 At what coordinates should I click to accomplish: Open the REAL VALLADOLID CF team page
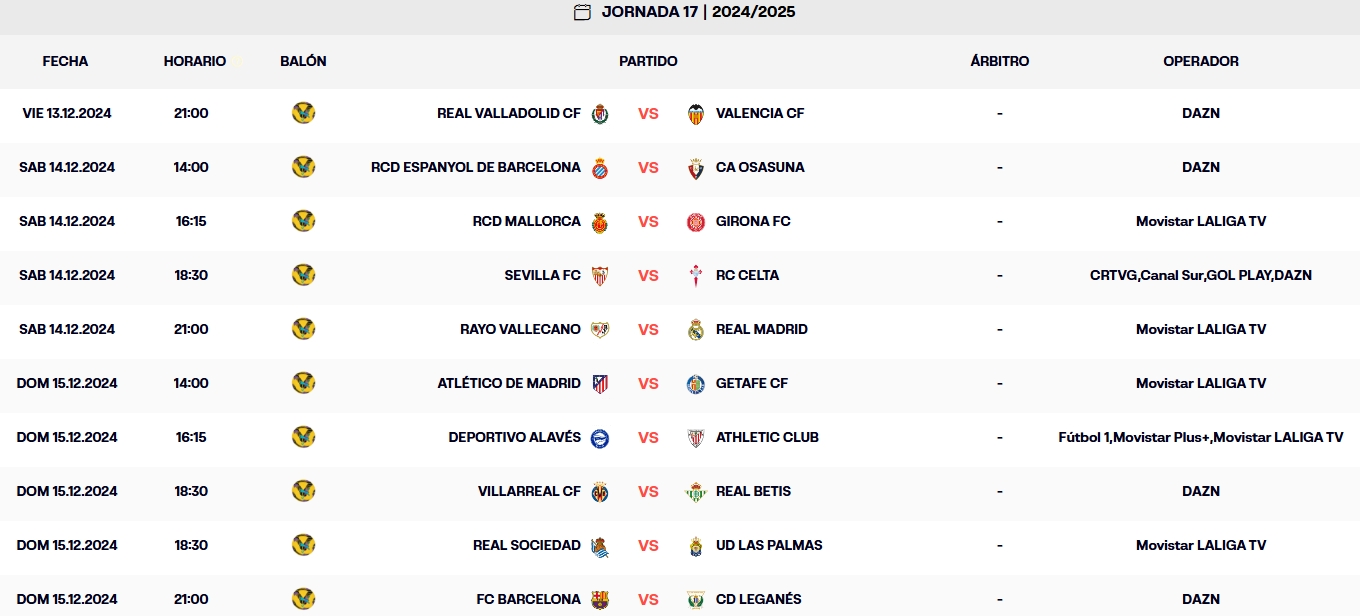508,113
